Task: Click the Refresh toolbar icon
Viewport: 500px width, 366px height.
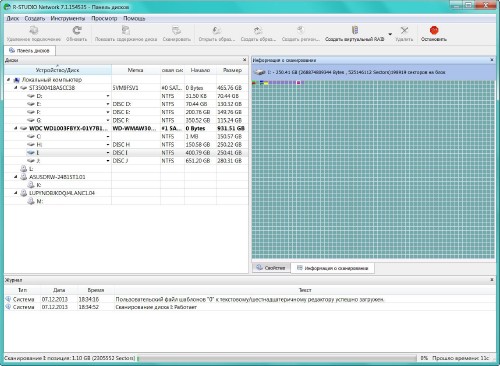Action: coord(77,31)
